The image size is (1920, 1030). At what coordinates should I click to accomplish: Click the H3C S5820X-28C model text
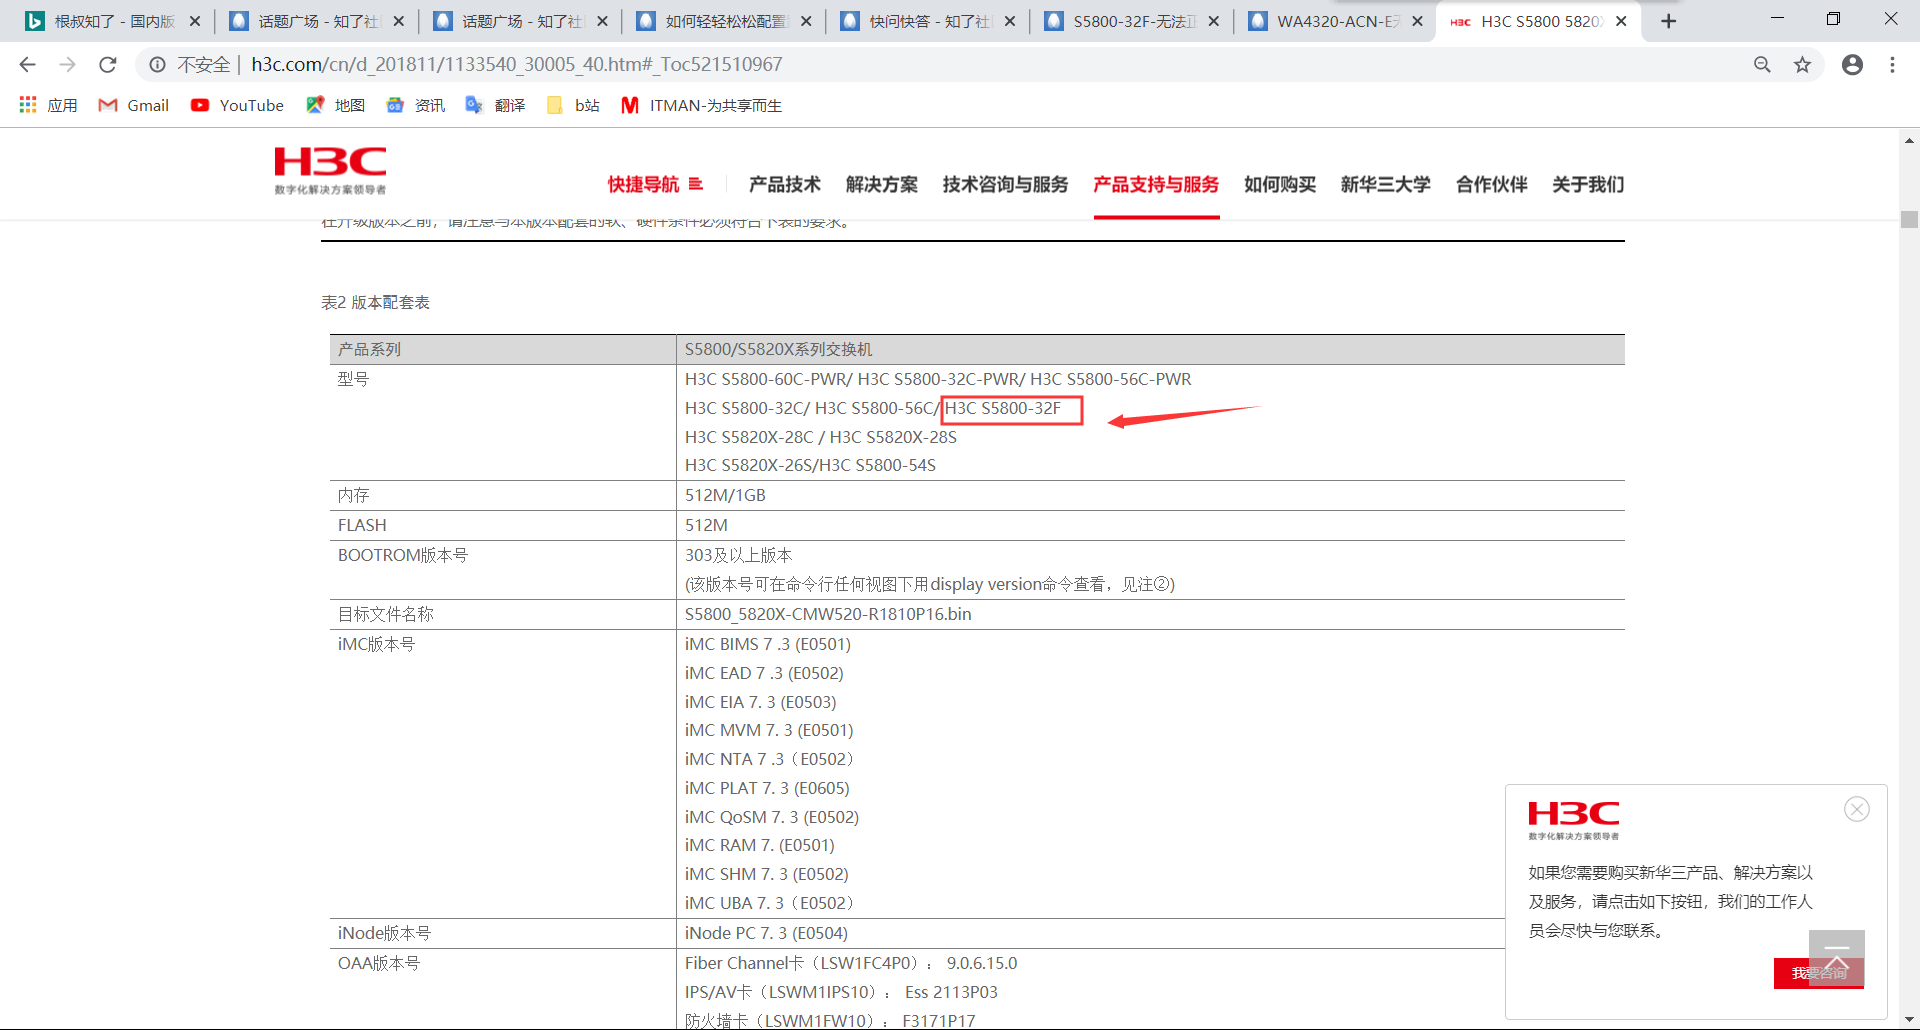(749, 437)
